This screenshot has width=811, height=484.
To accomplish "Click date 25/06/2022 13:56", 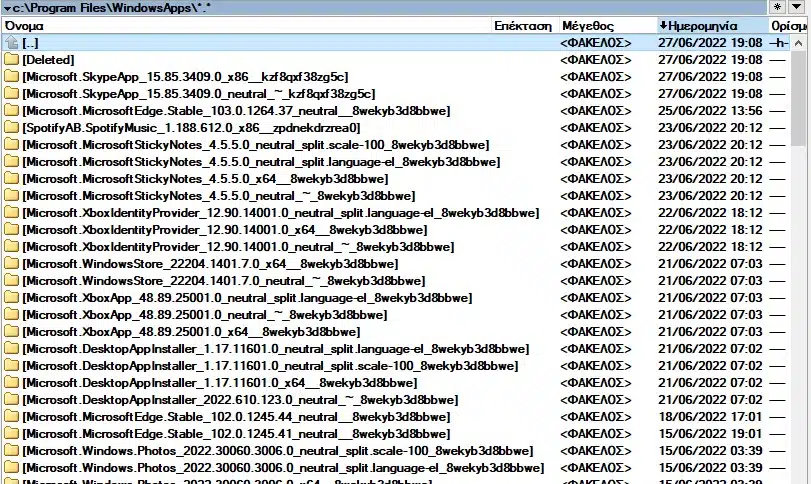I will (710, 111).
